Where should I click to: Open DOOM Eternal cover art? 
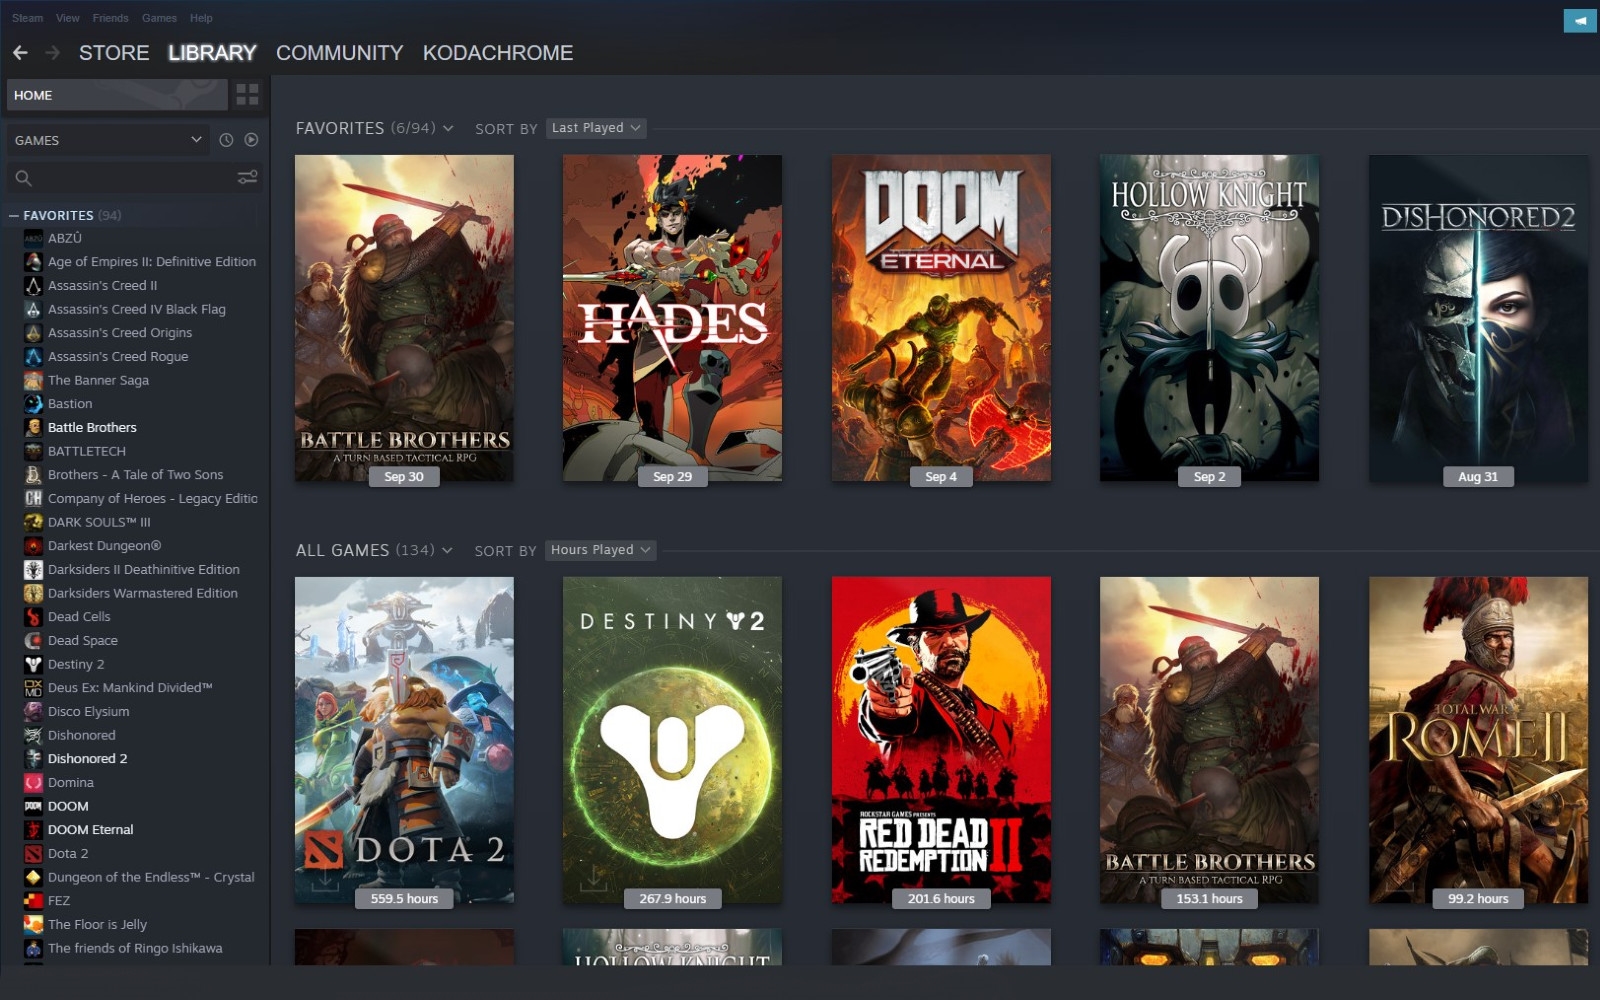click(x=941, y=318)
